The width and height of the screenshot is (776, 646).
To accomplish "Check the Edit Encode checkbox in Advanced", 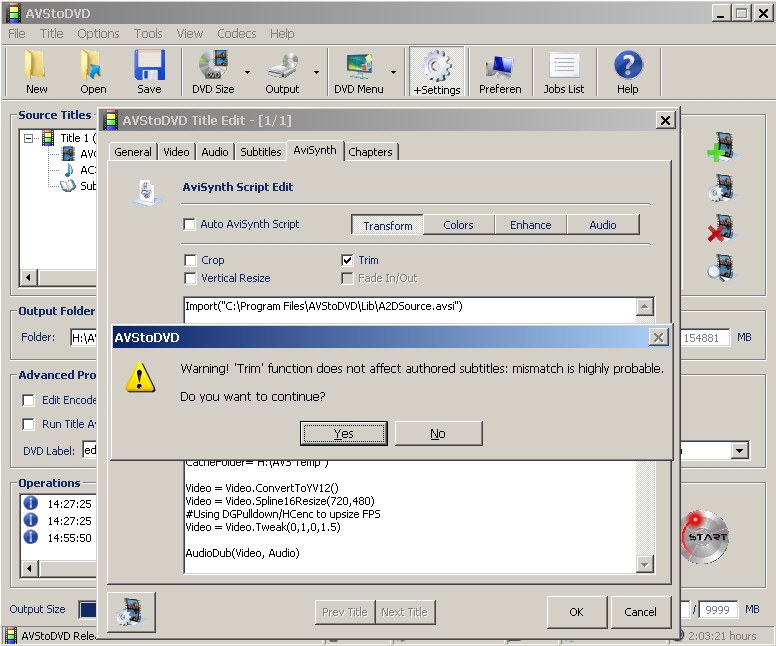I will coord(29,400).
